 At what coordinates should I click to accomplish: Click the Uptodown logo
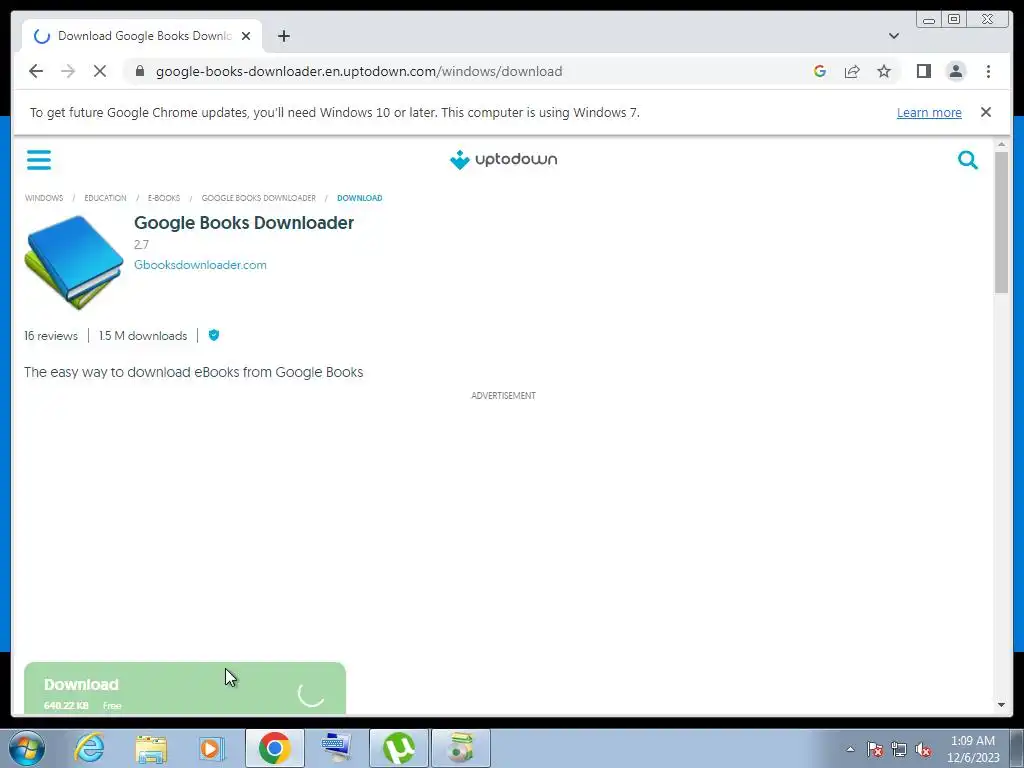point(504,159)
